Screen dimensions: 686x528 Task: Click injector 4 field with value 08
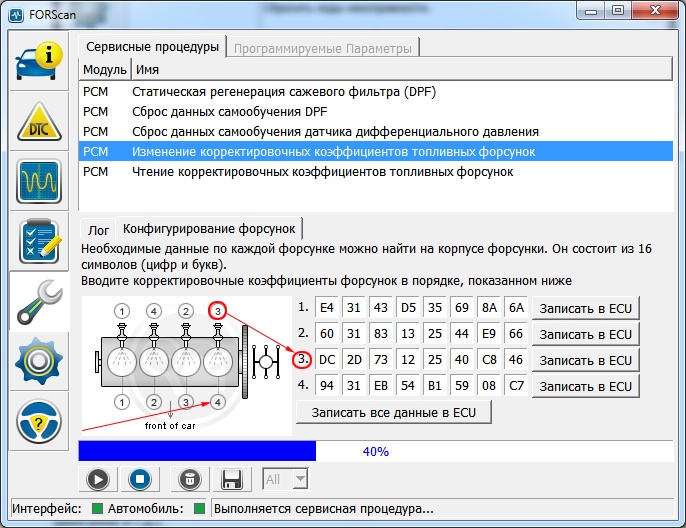[489, 385]
